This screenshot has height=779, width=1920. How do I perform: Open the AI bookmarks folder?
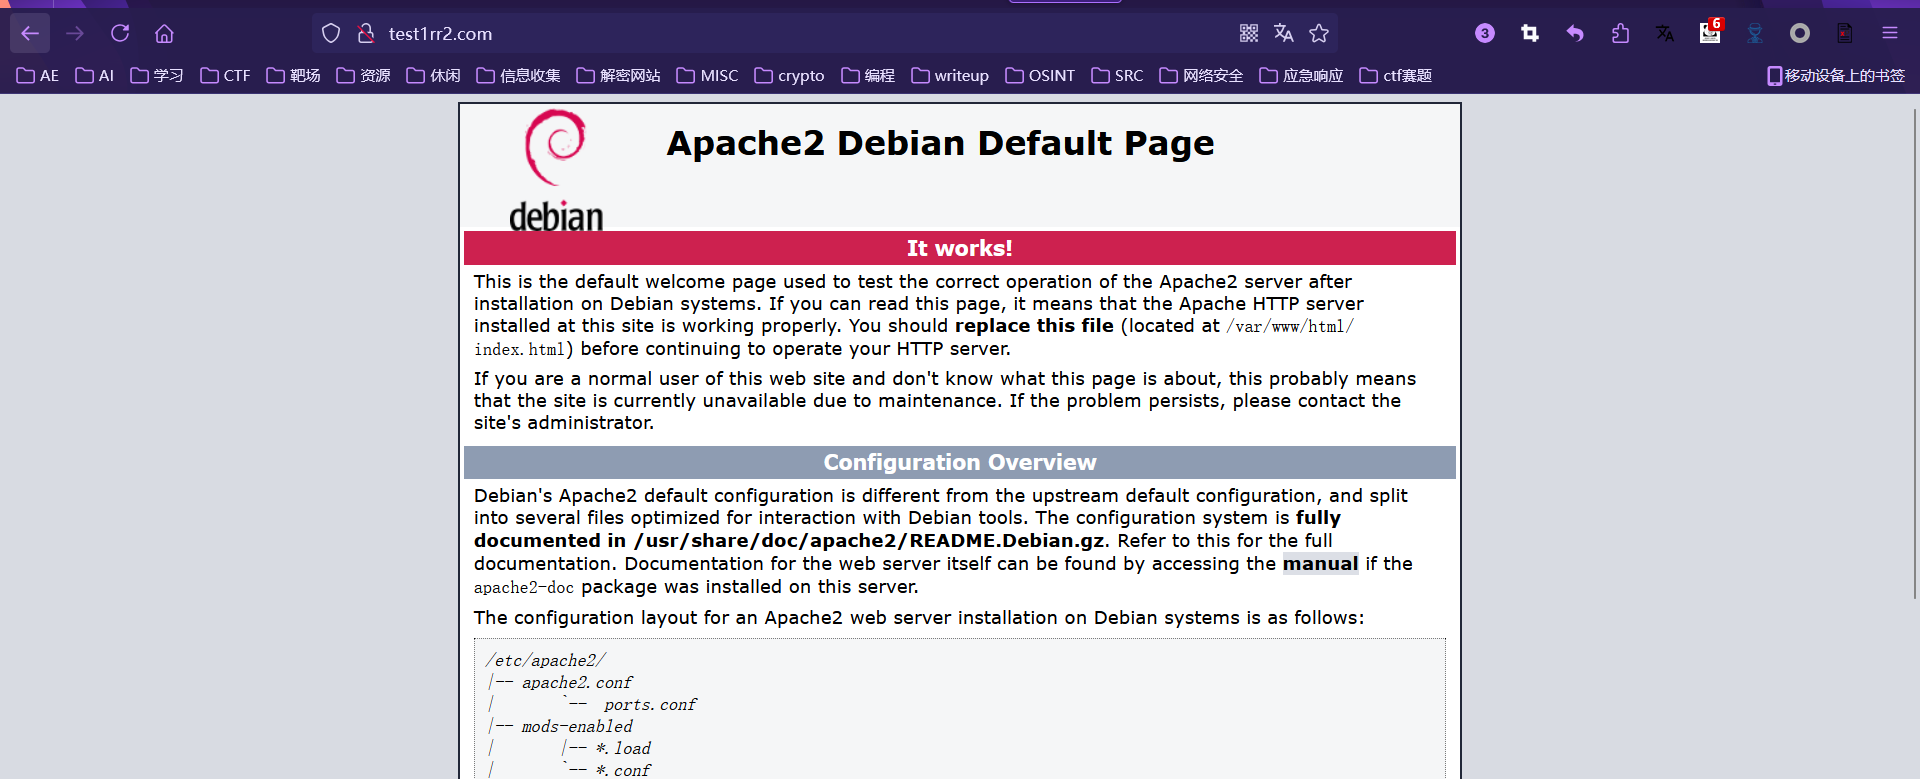(x=95, y=76)
